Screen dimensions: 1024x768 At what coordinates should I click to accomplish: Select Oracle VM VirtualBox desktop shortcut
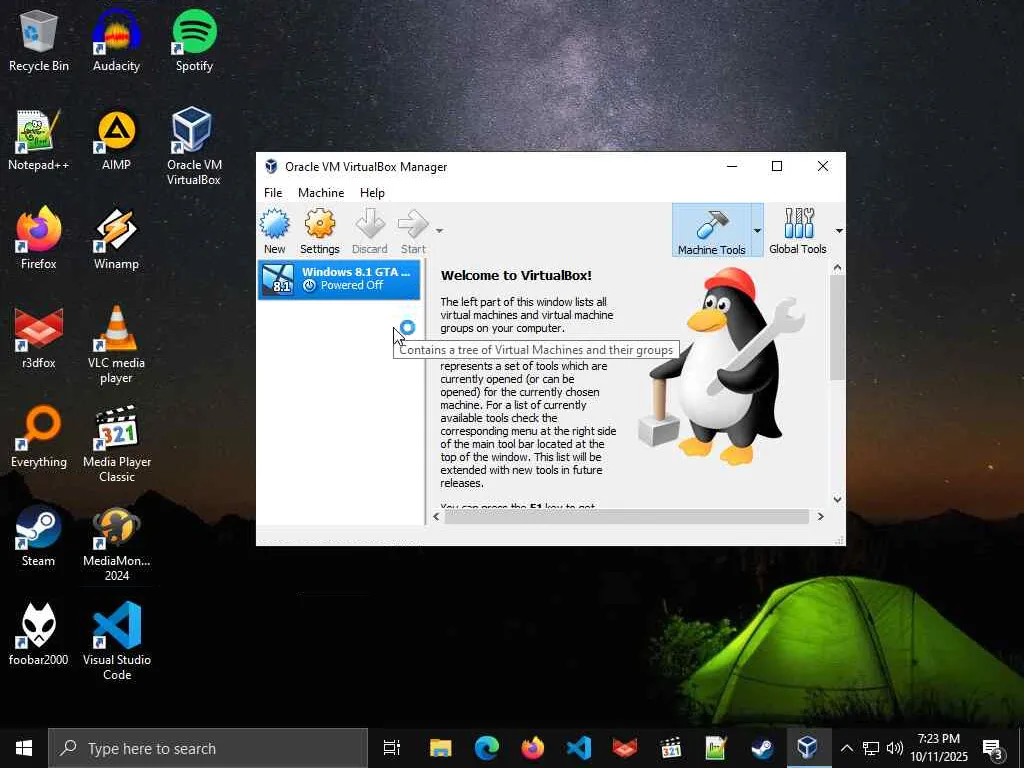point(194,146)
